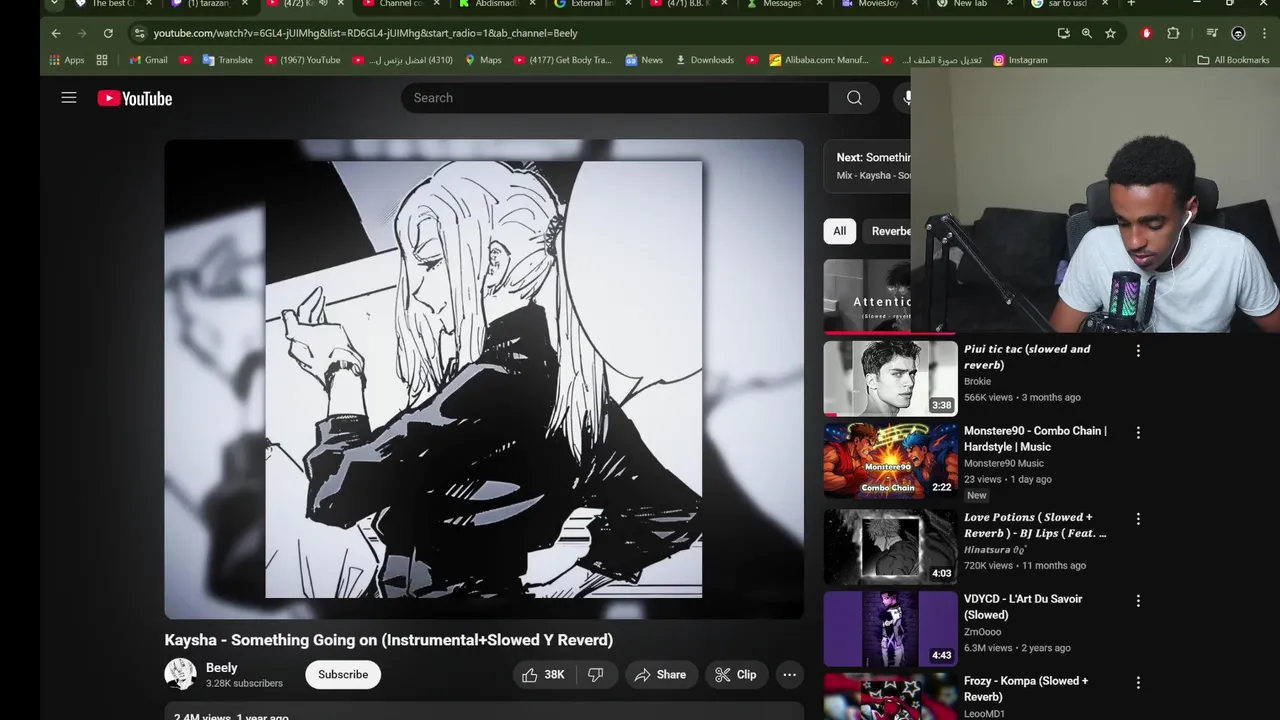Mute the playing tab speaker icon
Image resolution: width=1280 pixels, height=720 pixels.
click(322, 4)
